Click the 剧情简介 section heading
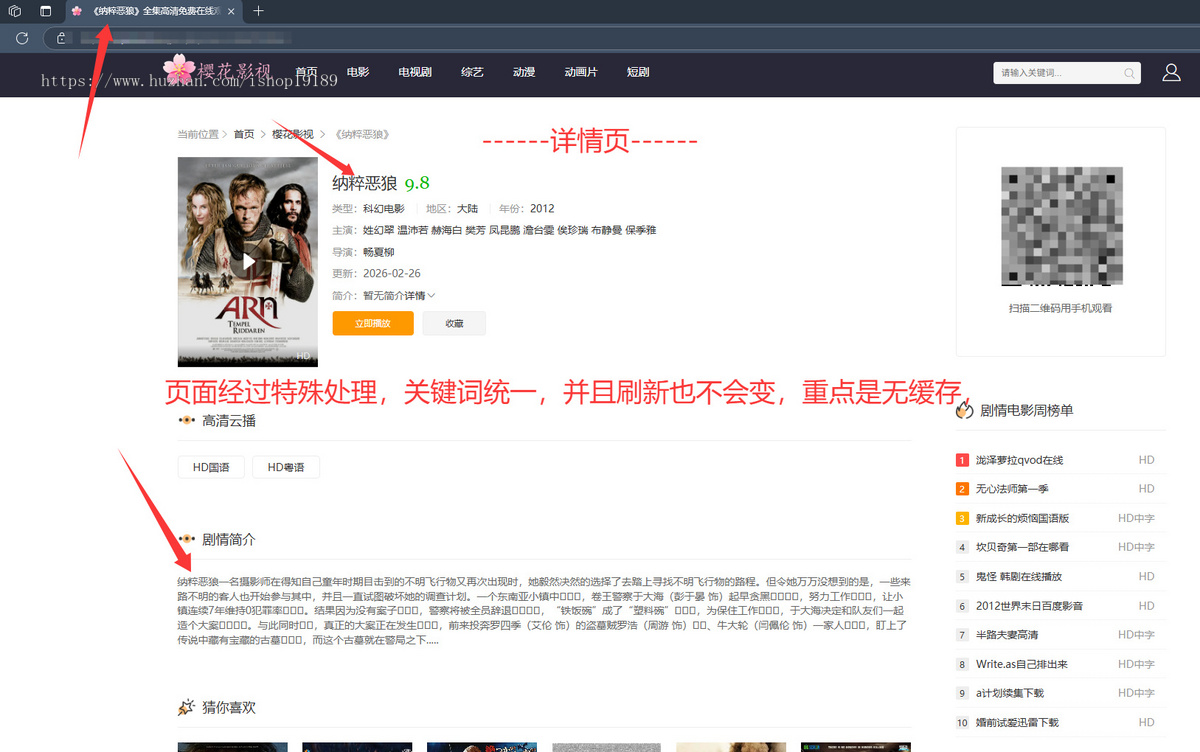 228,539
